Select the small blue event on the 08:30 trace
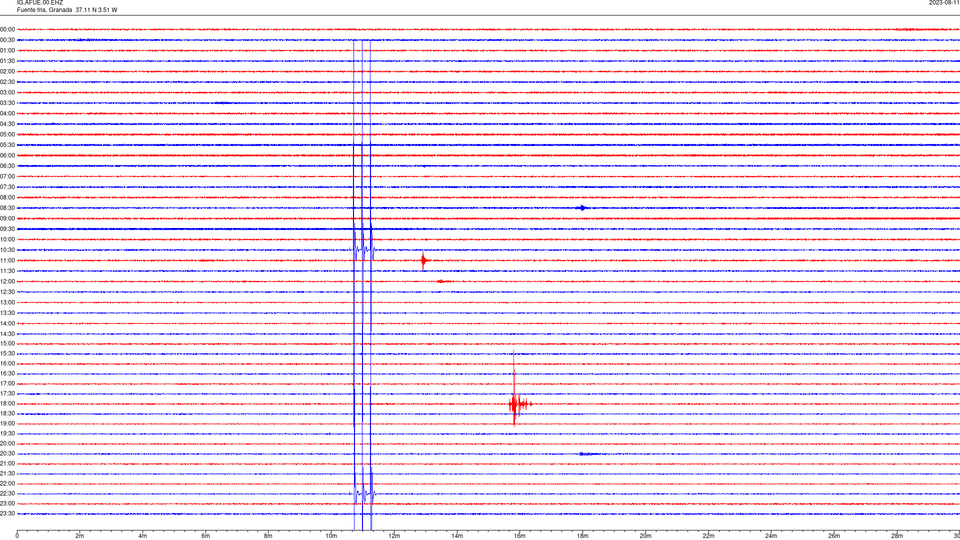960x540 pixels. [x=582, y=208]
